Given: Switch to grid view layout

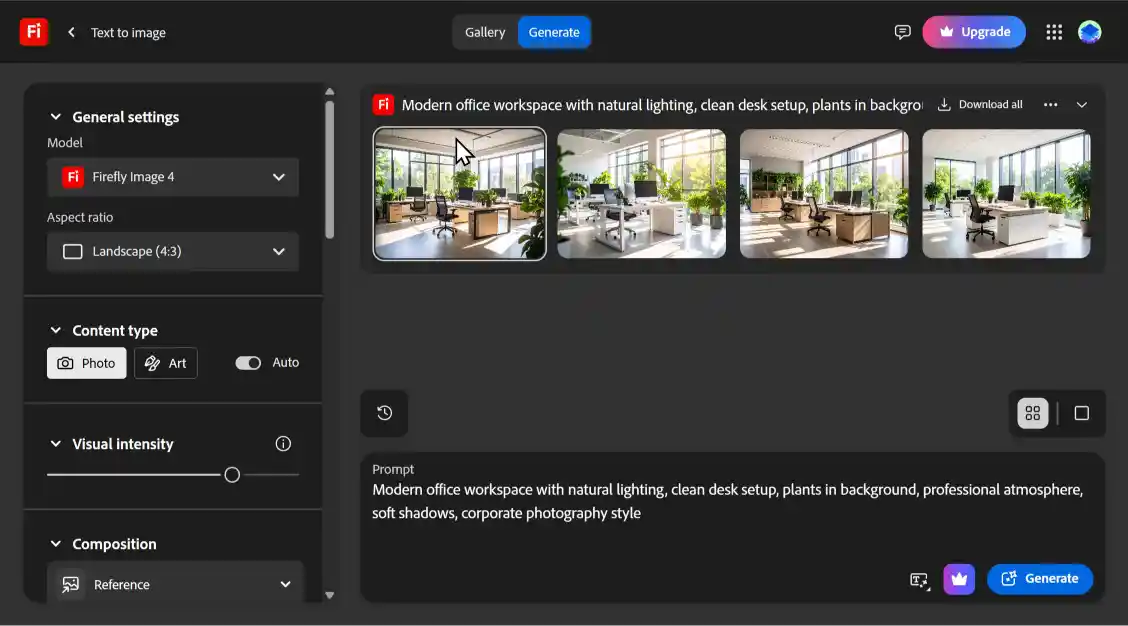Looking at the screenshot, I should point(1033,413).
